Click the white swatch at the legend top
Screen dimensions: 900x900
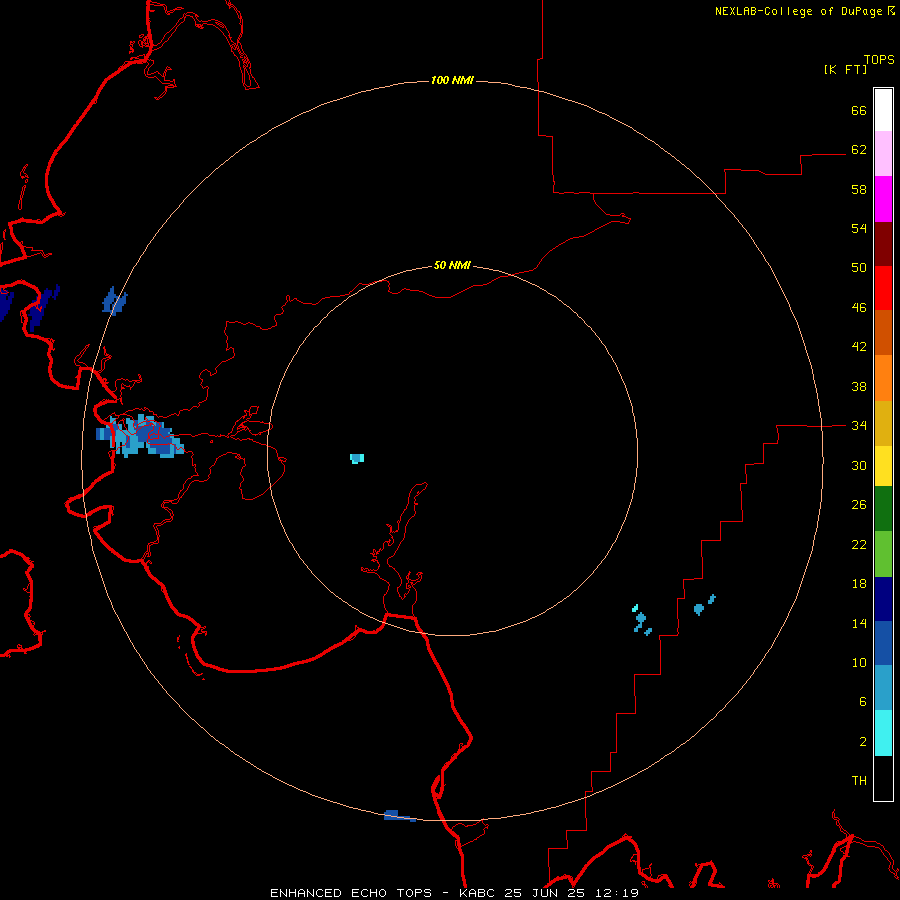[883, 110]
